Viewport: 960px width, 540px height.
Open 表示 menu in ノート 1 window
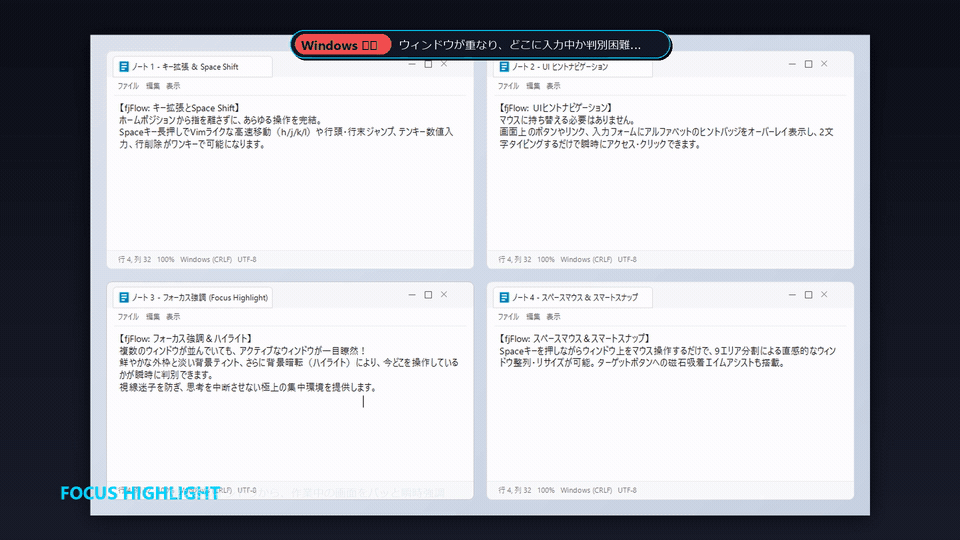[173, 86]
